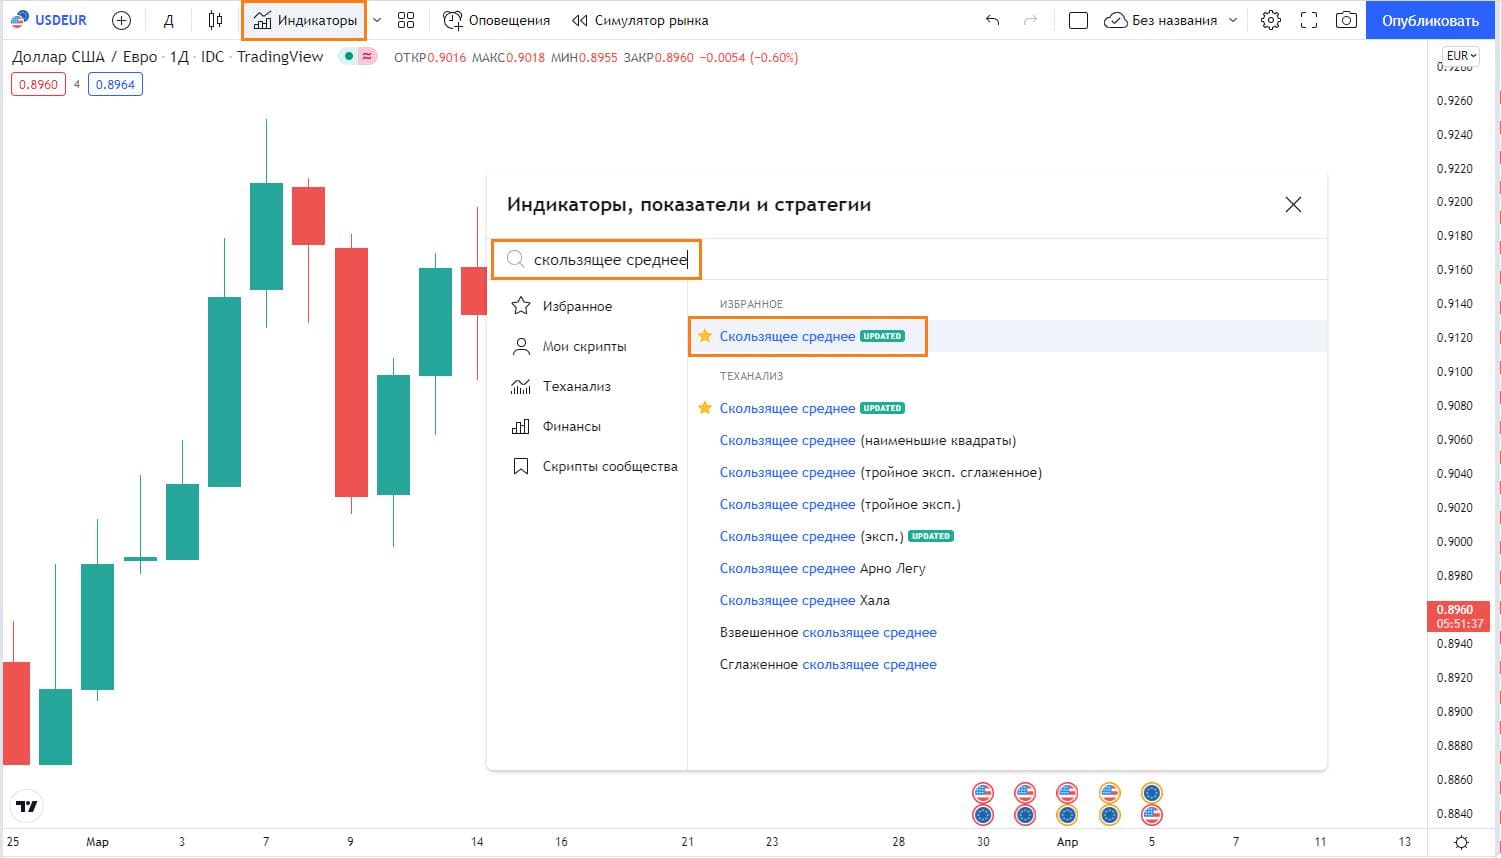Click the indicator search input field

point(610,260)
